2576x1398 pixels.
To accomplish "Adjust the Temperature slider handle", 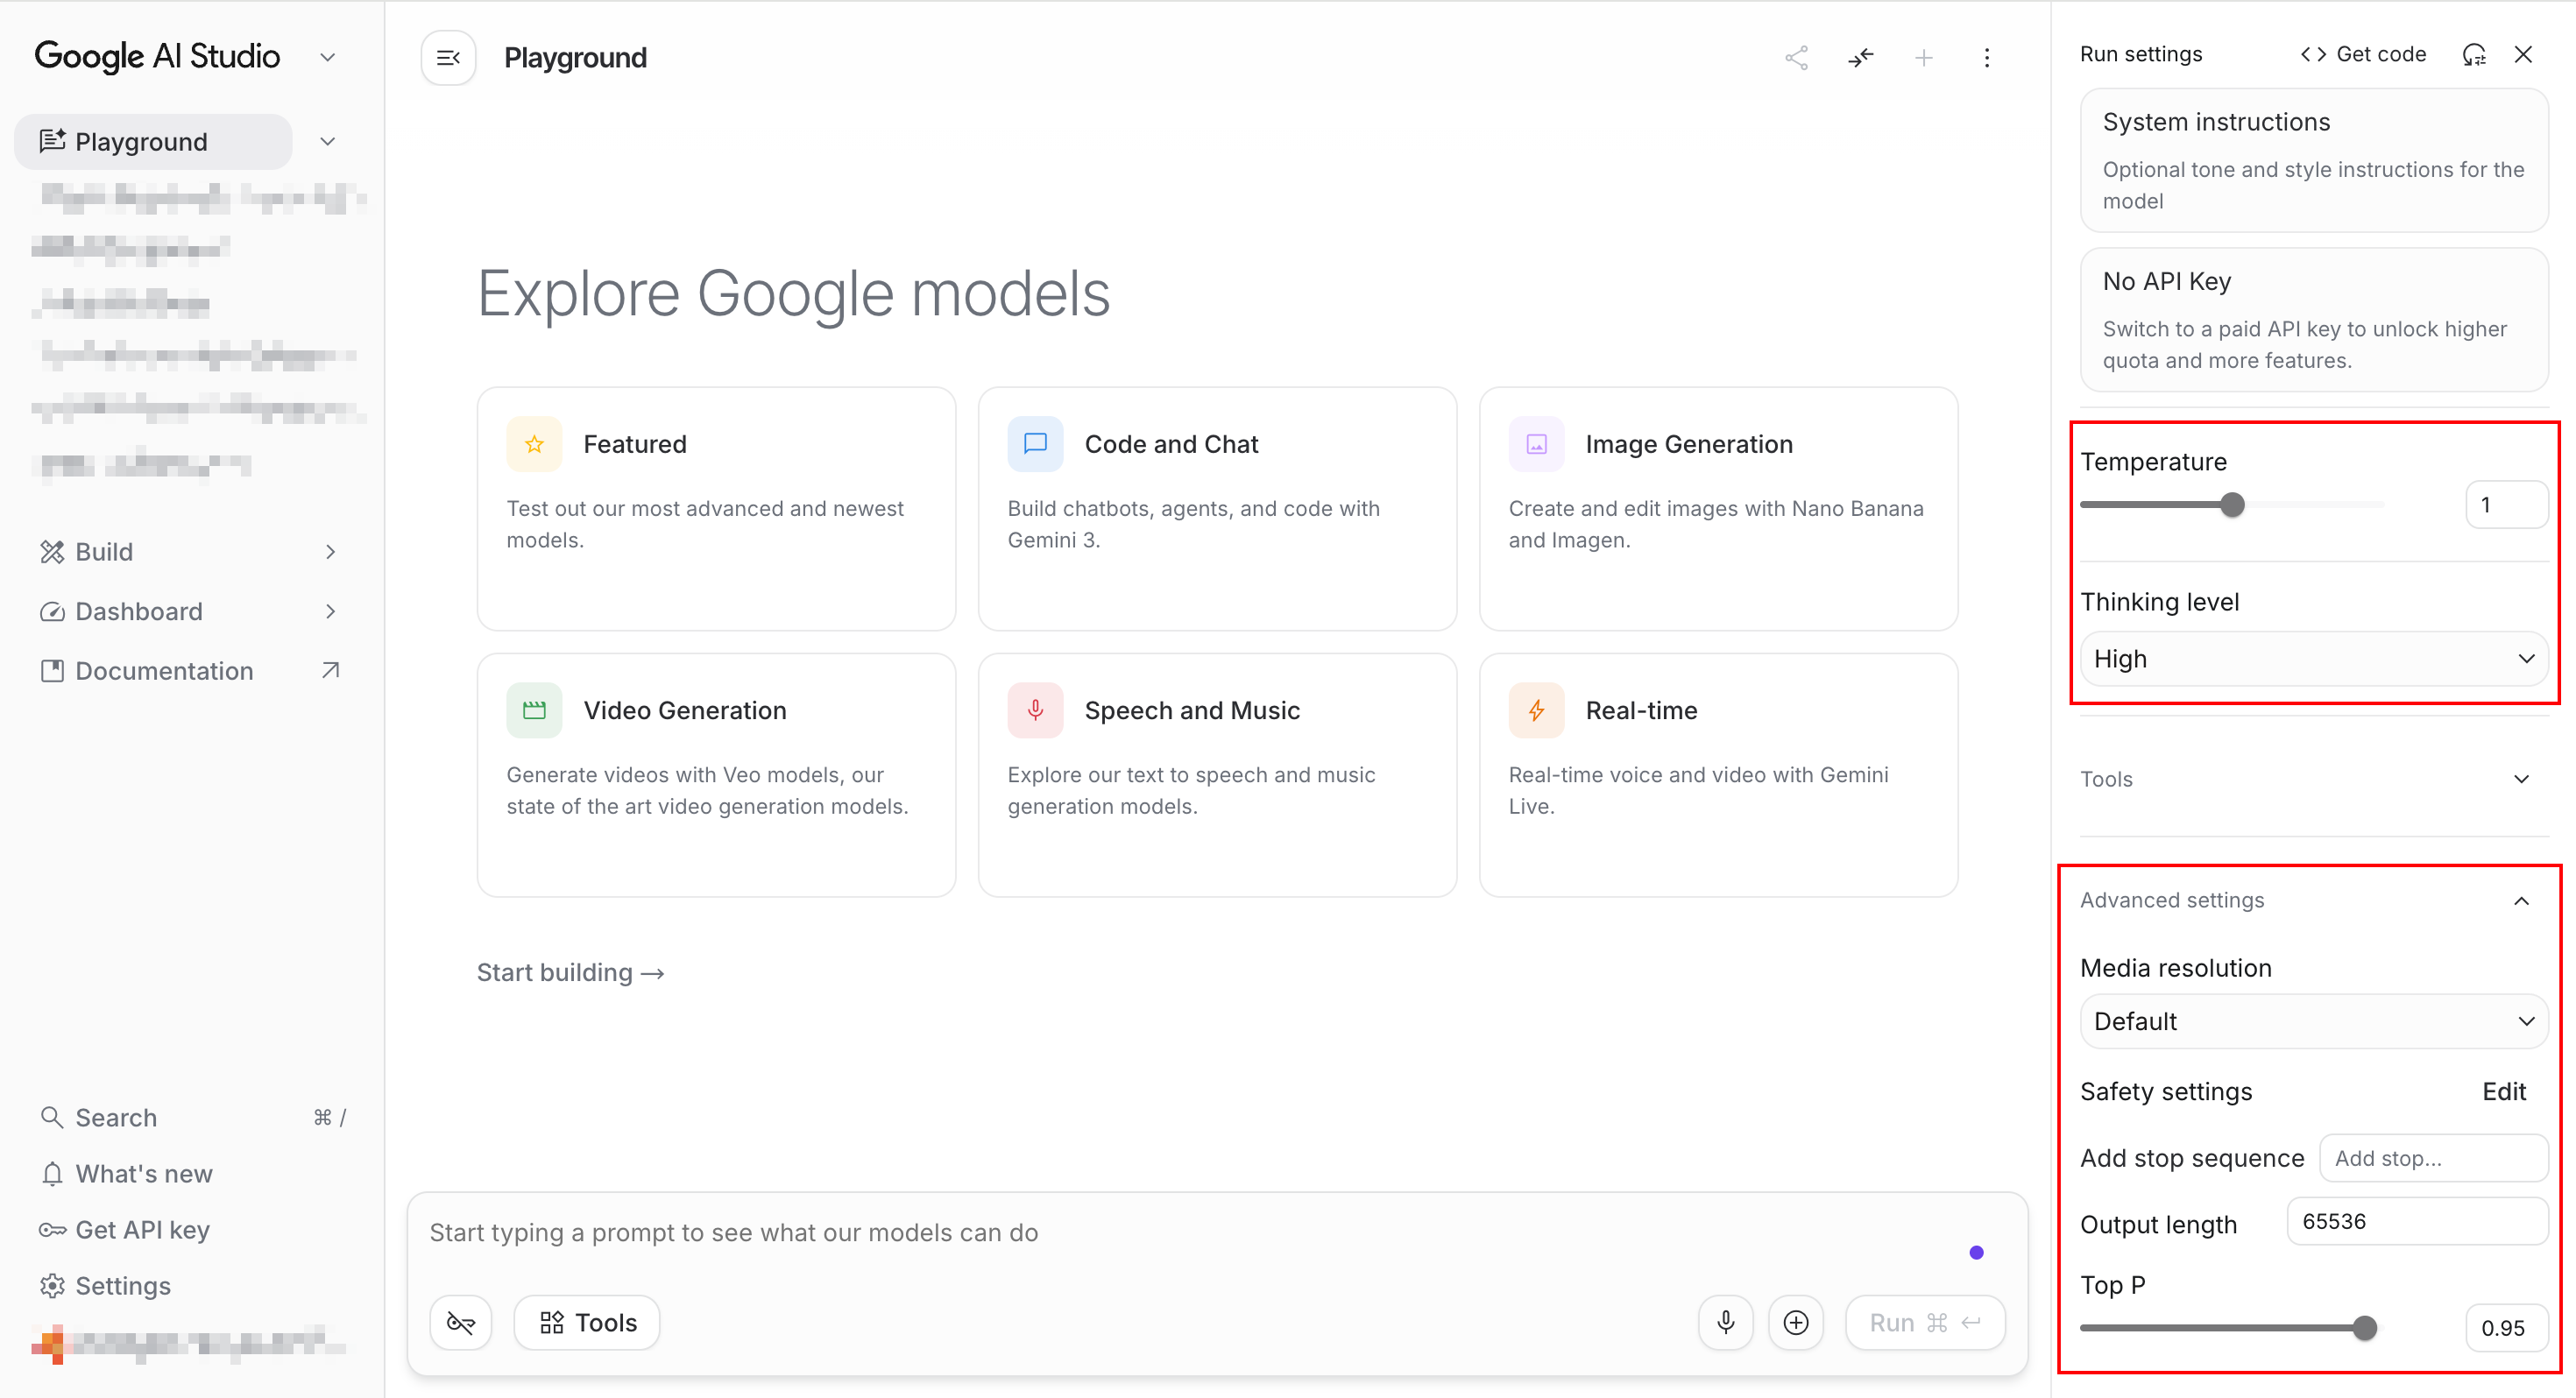I will click(2232, 505).
